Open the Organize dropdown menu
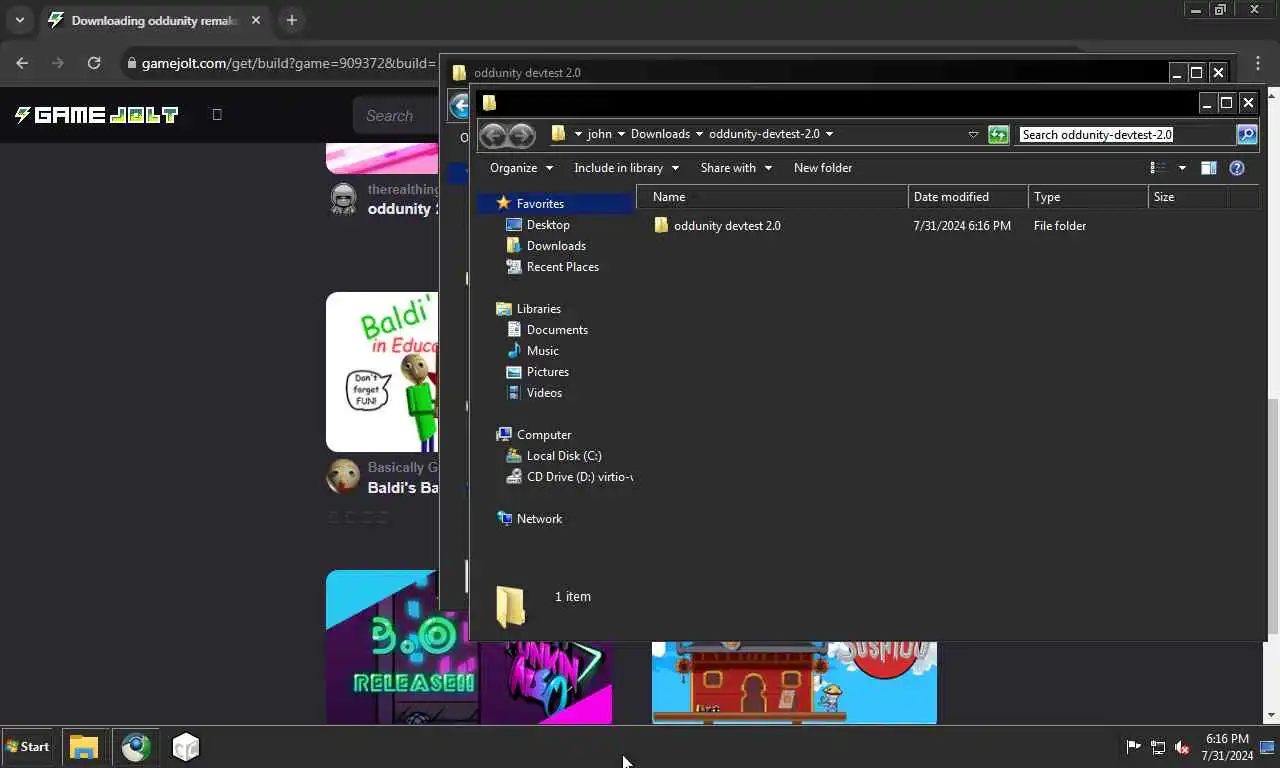The image size is (1280, 768). 521,168
